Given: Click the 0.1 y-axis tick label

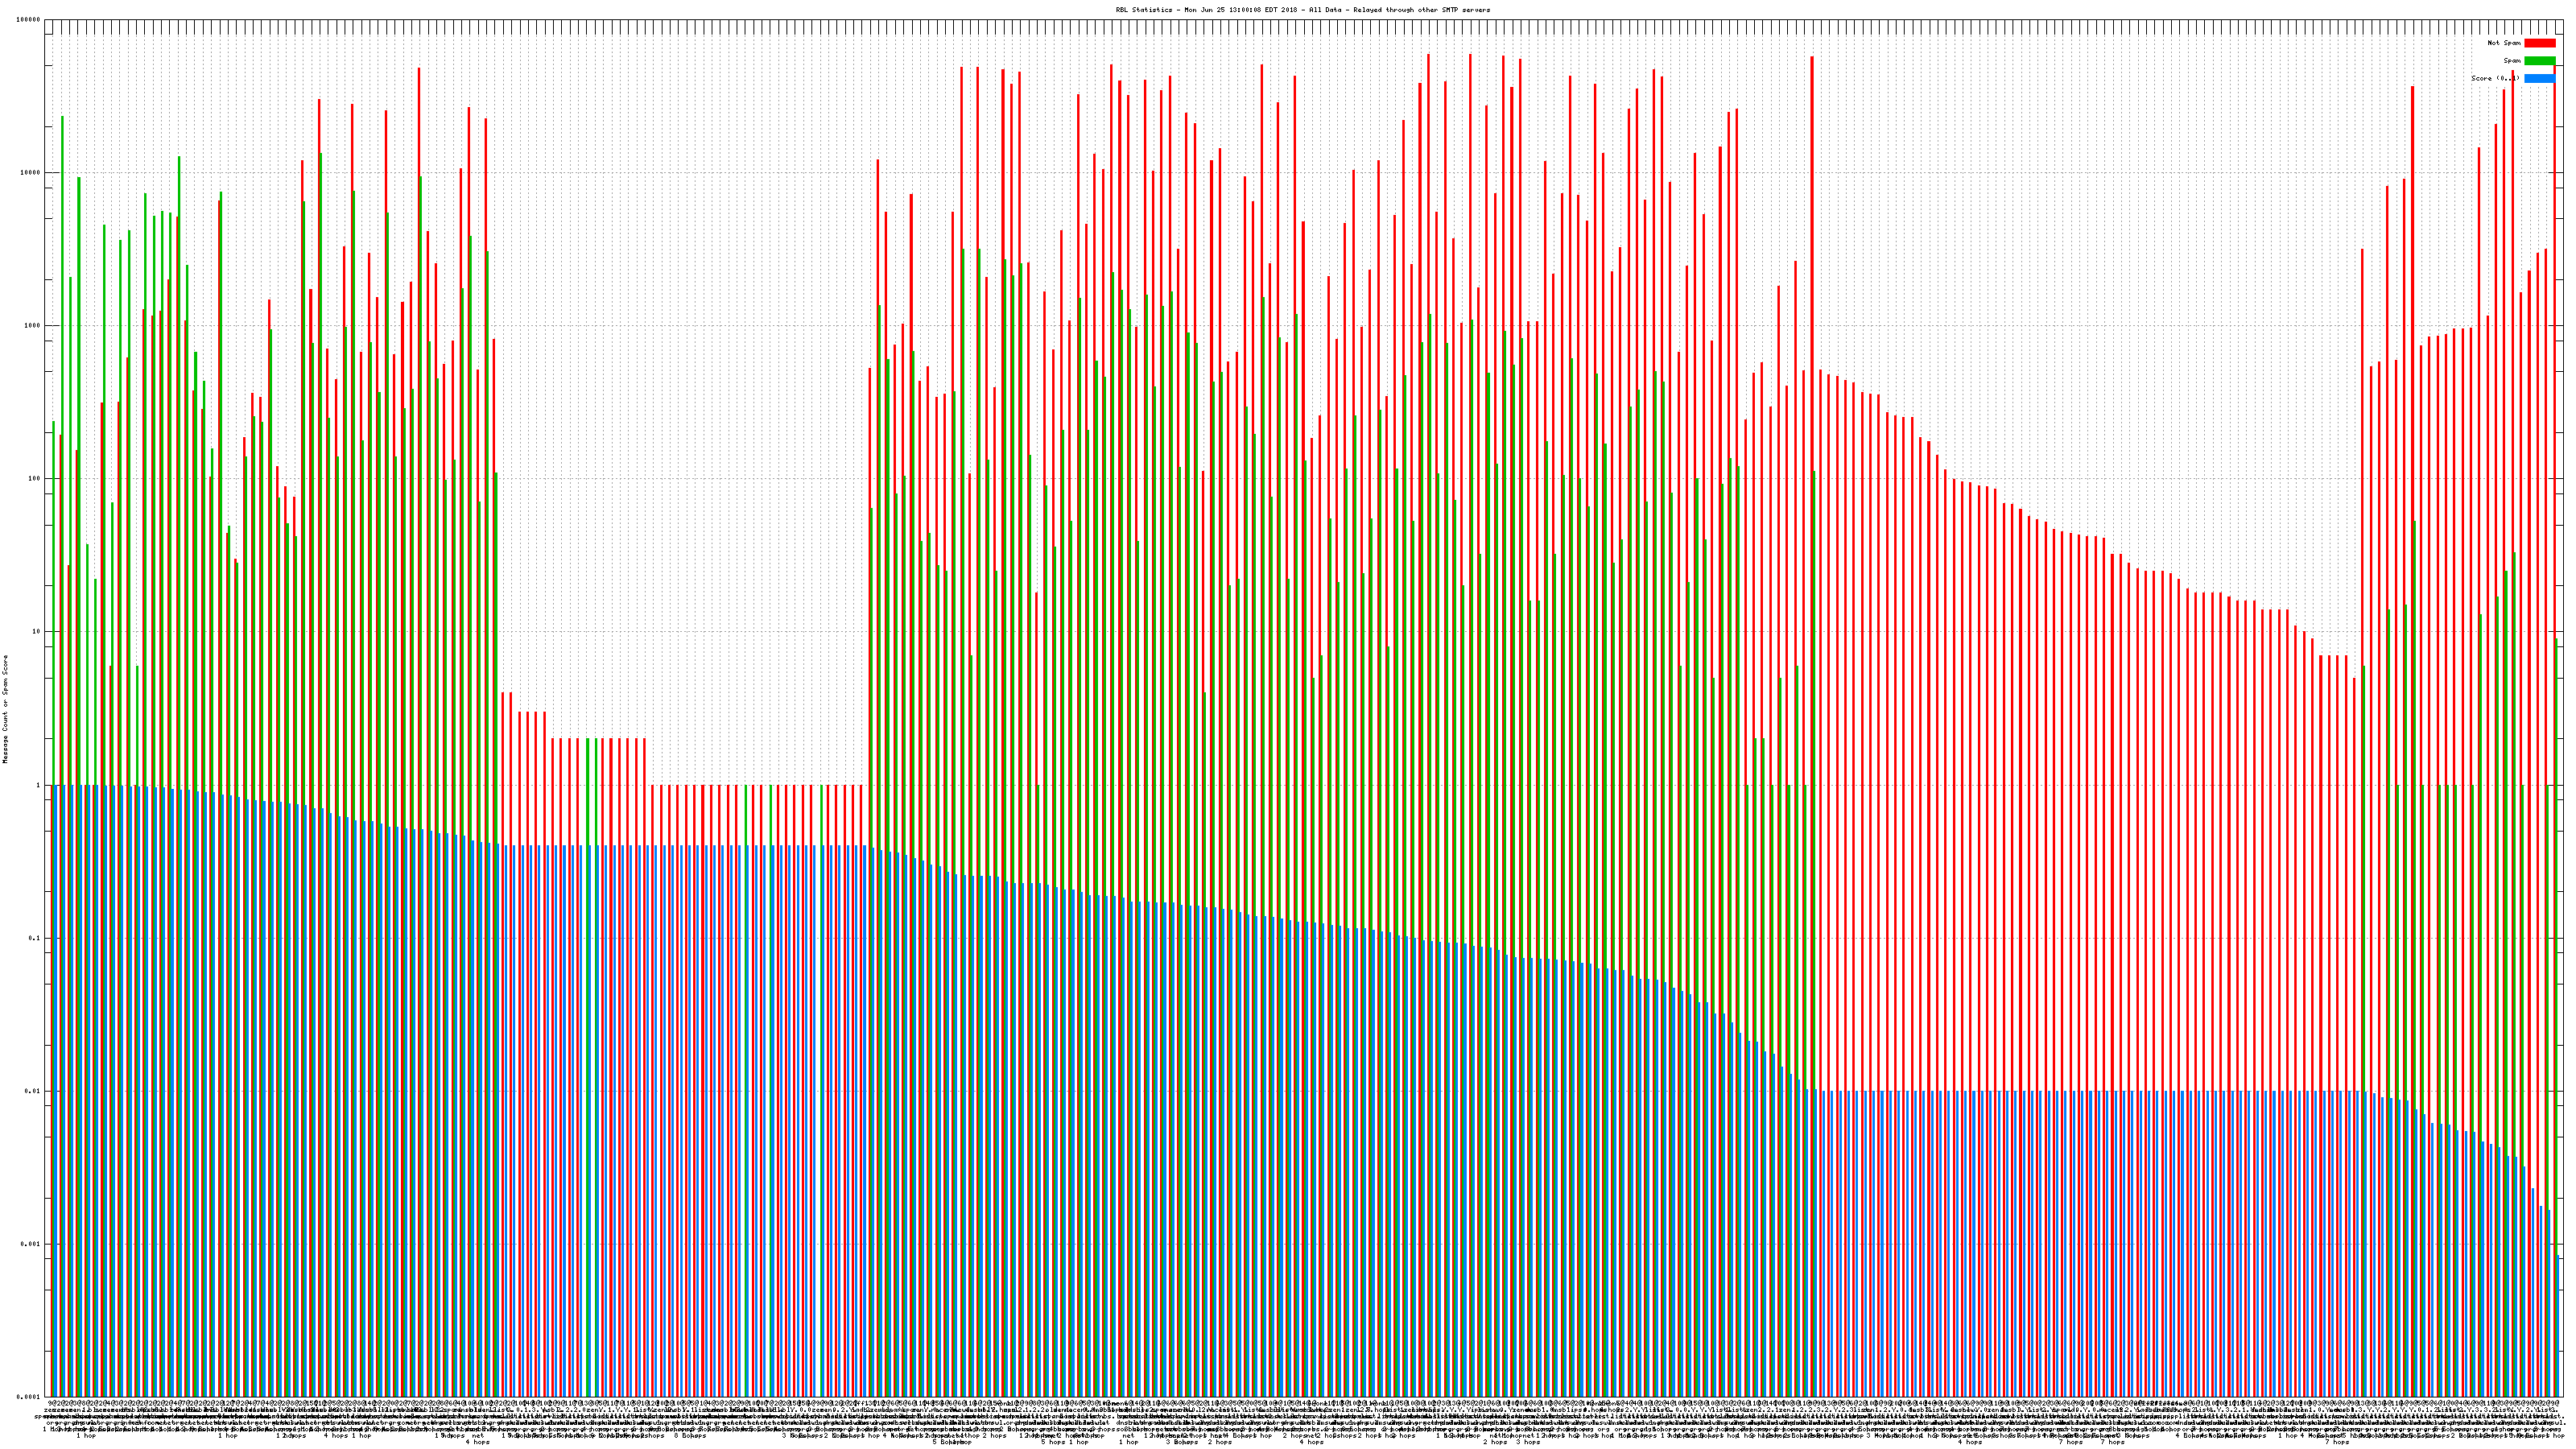Looking at the screenshot, I should pyautogui.click(x=35, y=938).
